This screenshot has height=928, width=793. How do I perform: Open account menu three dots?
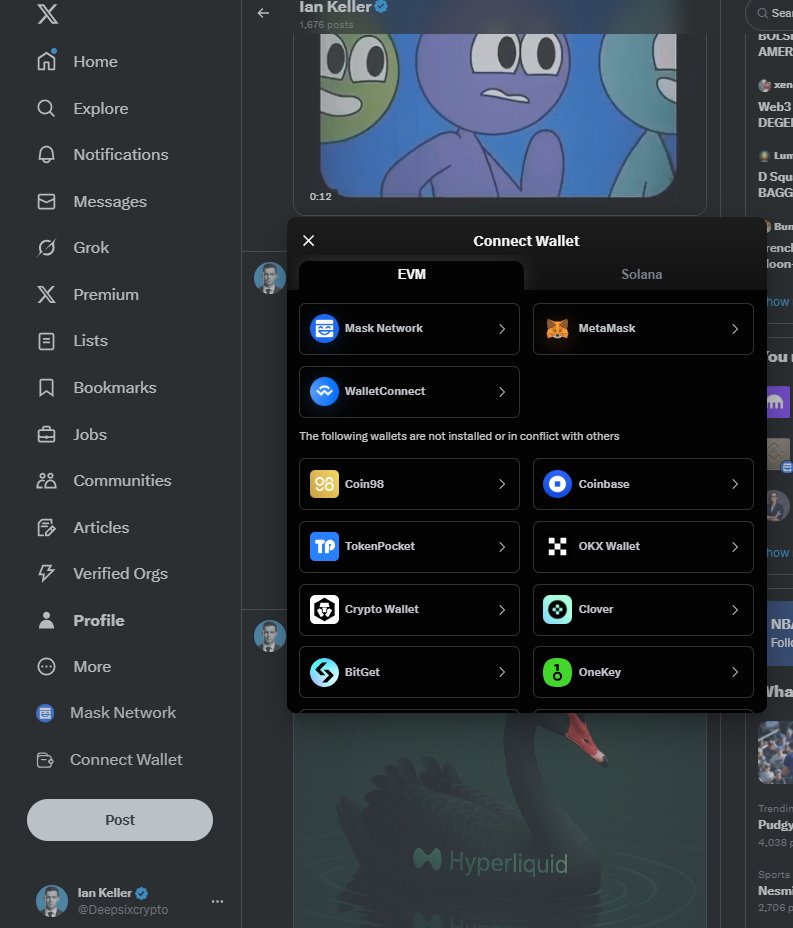pos(217,901)
